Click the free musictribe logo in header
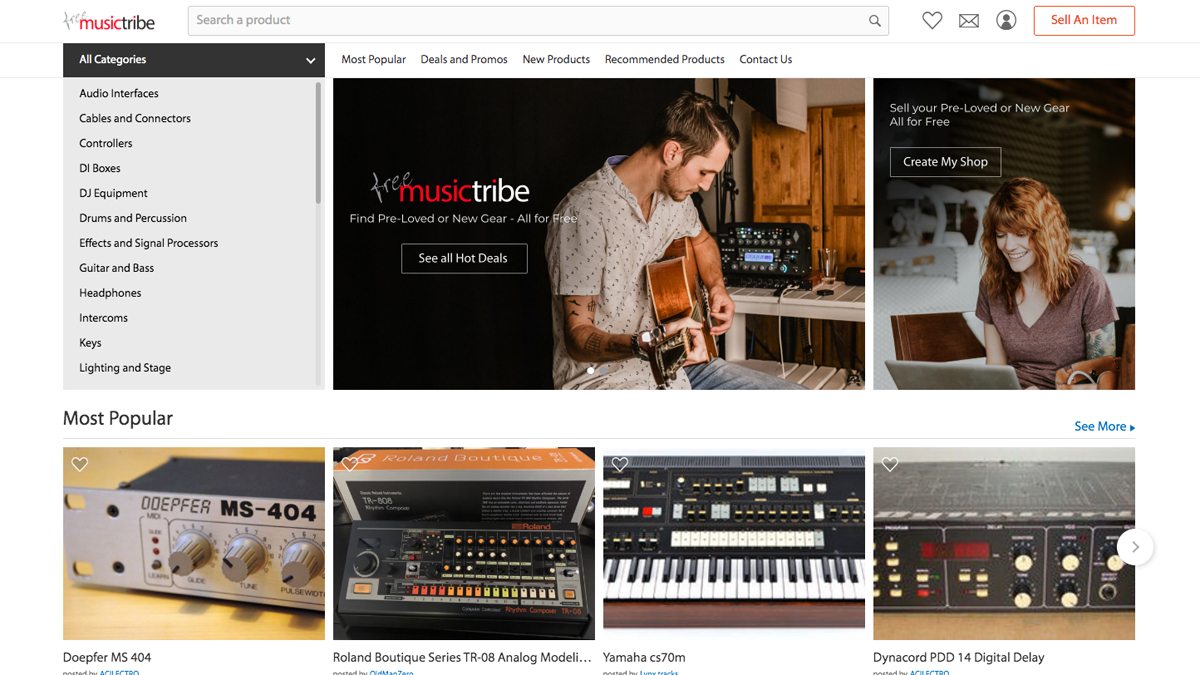 [109, 21]
